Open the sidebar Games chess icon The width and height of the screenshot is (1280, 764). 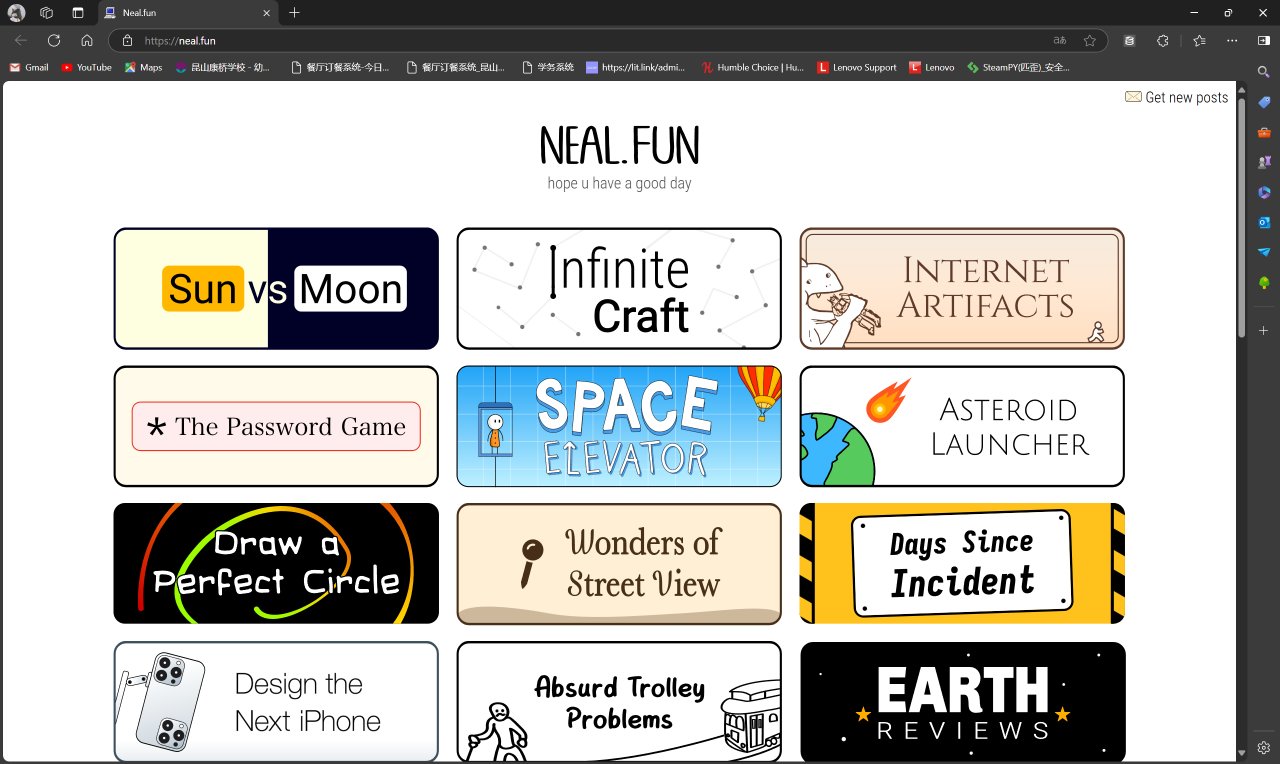(x=1264, y=162)
